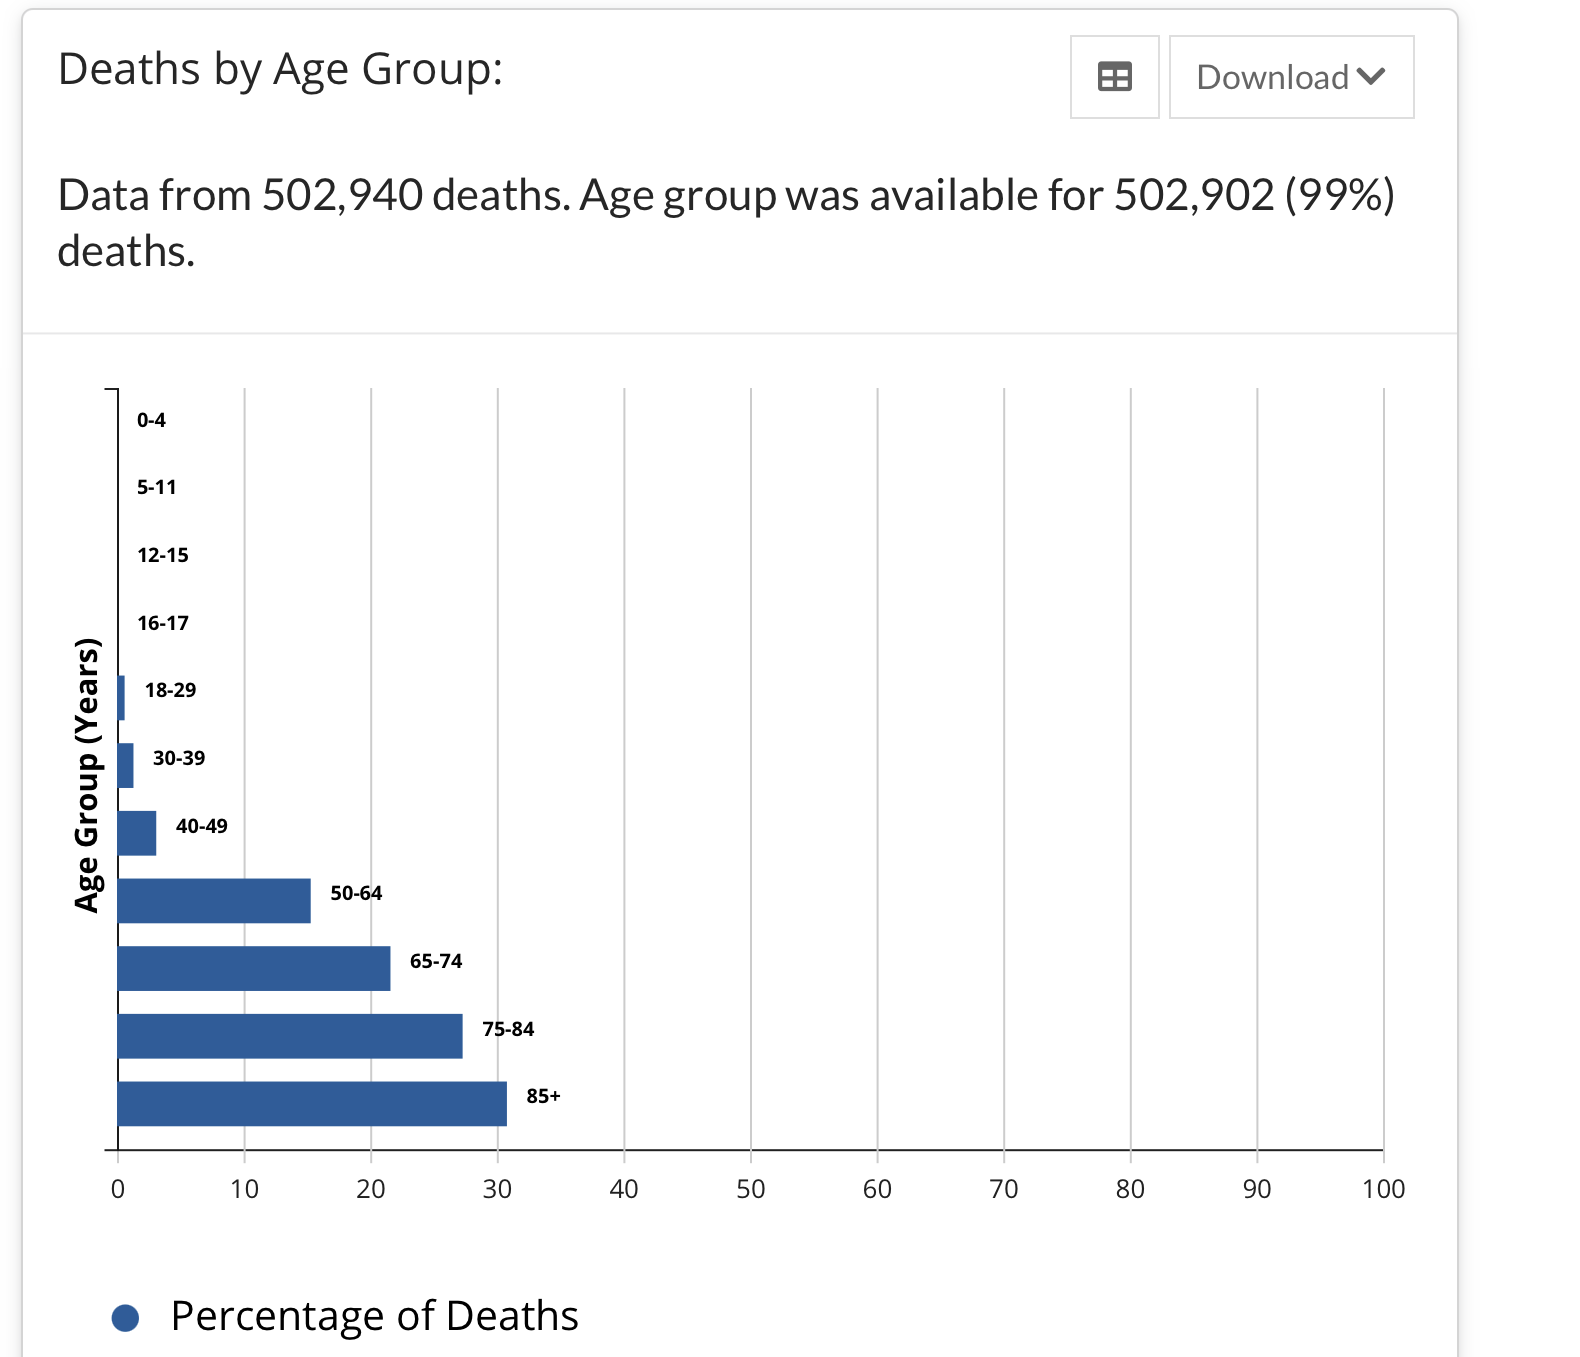
Task: Select the 75-84 age group bar
Action: click(x=290, y=1036)
